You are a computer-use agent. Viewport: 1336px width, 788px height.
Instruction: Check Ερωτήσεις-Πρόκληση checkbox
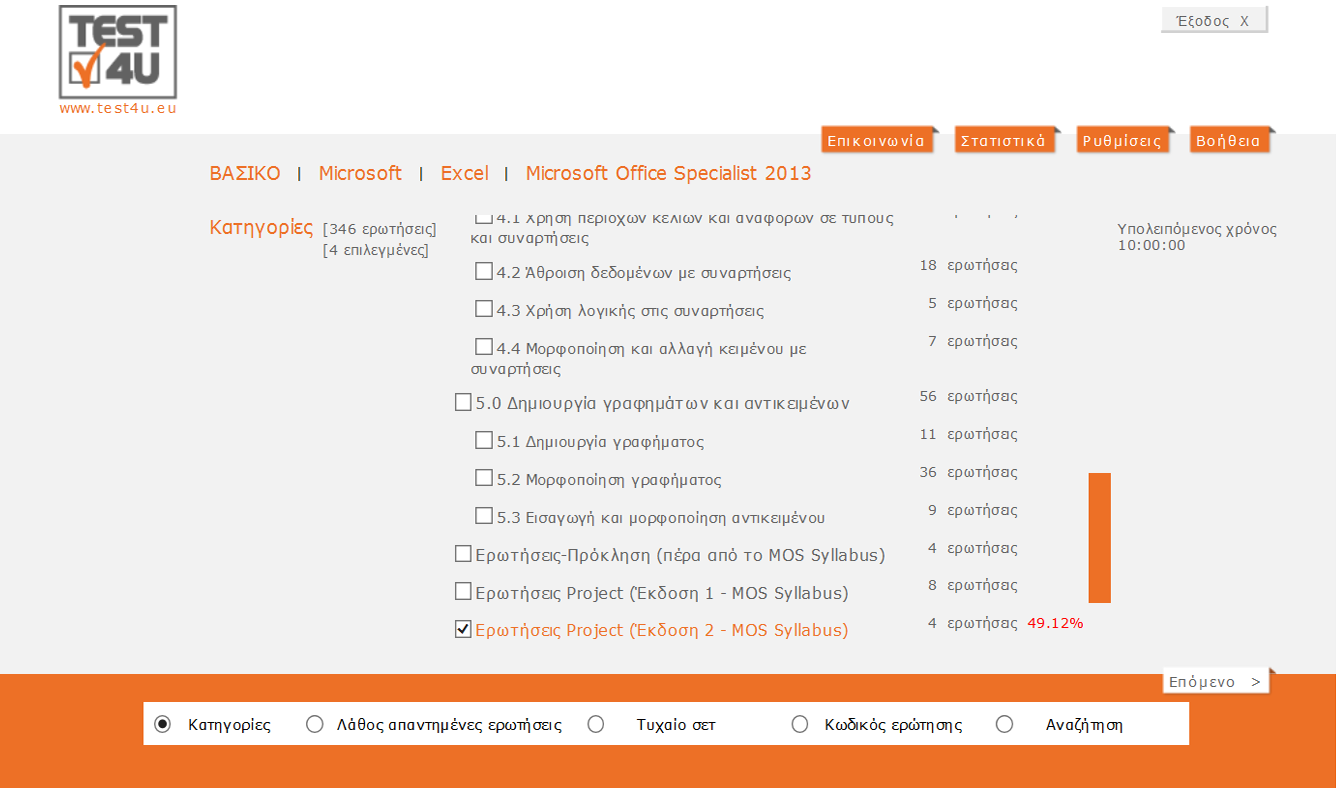click(463, 553)
